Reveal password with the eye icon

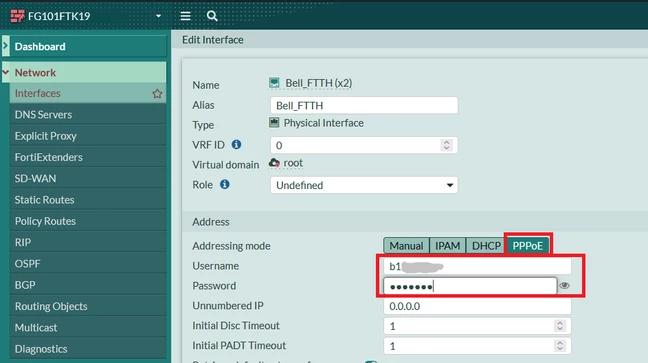click(565, 286)
